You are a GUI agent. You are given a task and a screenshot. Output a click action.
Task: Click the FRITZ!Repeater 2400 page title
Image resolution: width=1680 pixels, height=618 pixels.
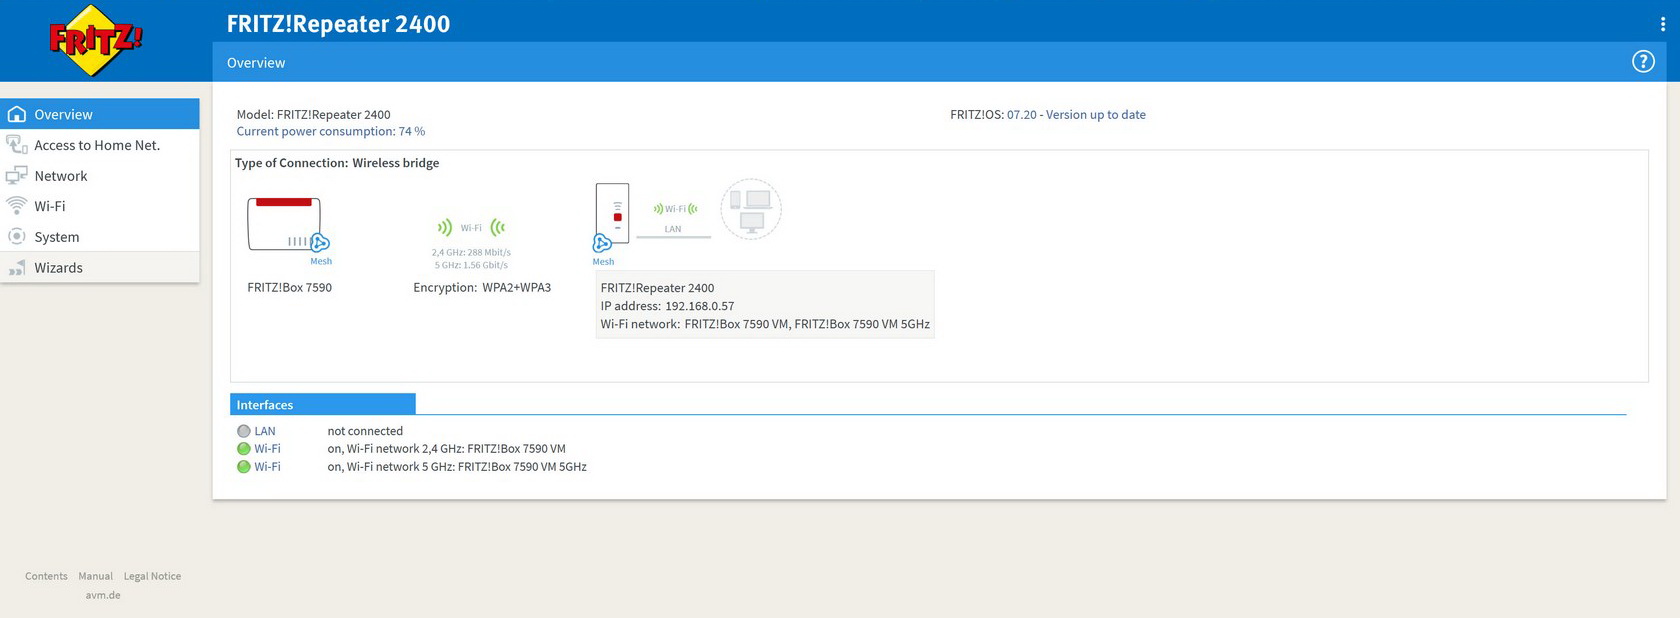click(x=338, y=24)
